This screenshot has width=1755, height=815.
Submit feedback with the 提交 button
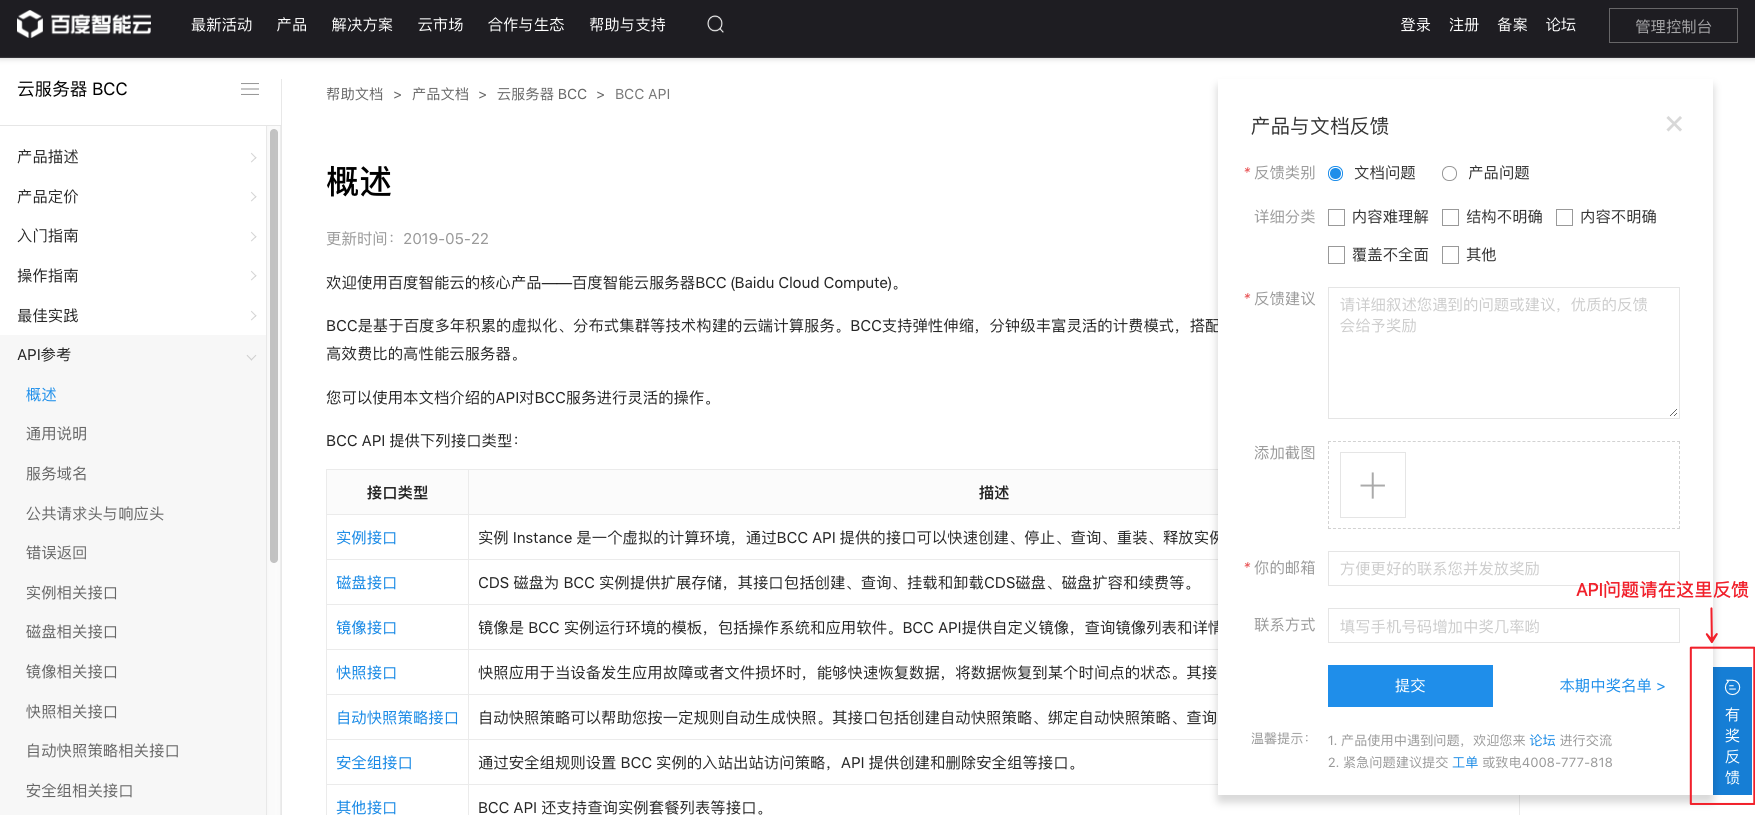1410,686
